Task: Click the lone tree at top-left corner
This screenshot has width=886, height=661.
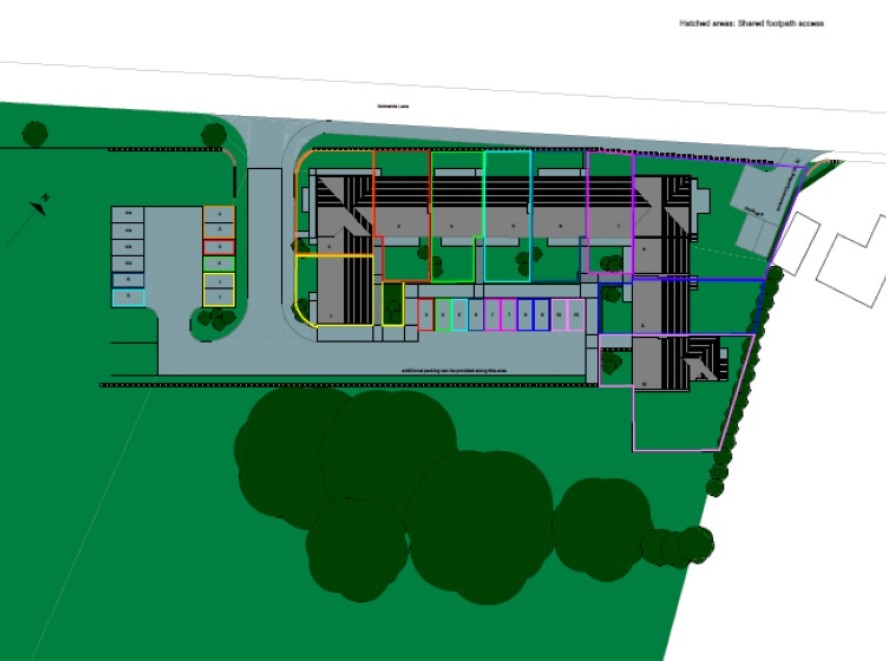Action: (35, 132)
